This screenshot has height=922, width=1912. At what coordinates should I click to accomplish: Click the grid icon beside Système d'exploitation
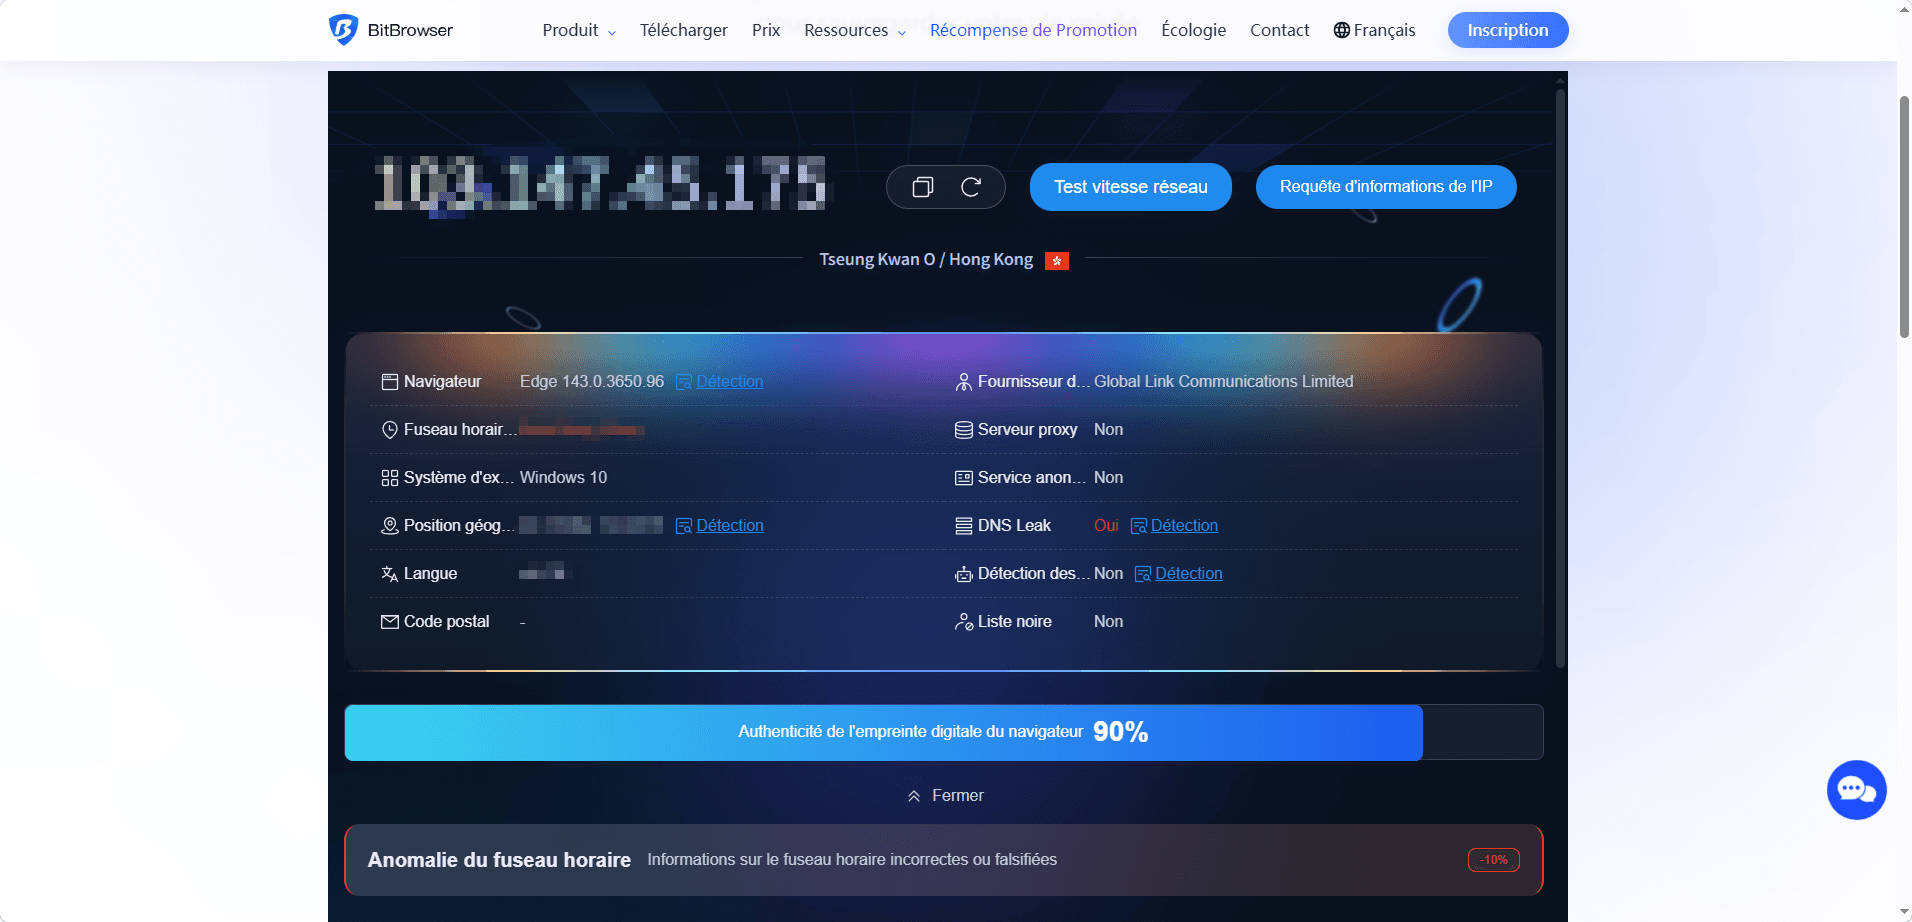pyautogui.click(x=390, y=477)
